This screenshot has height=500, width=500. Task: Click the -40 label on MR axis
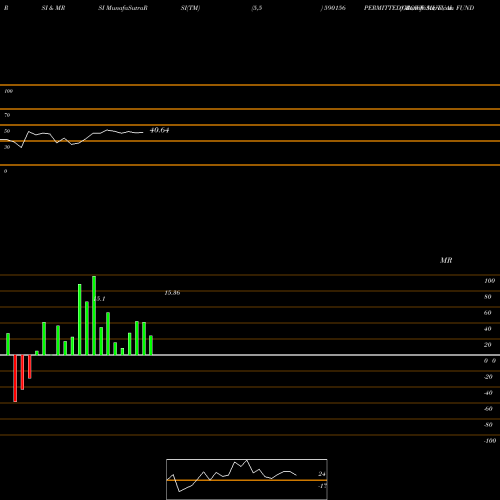click(488, 393)
